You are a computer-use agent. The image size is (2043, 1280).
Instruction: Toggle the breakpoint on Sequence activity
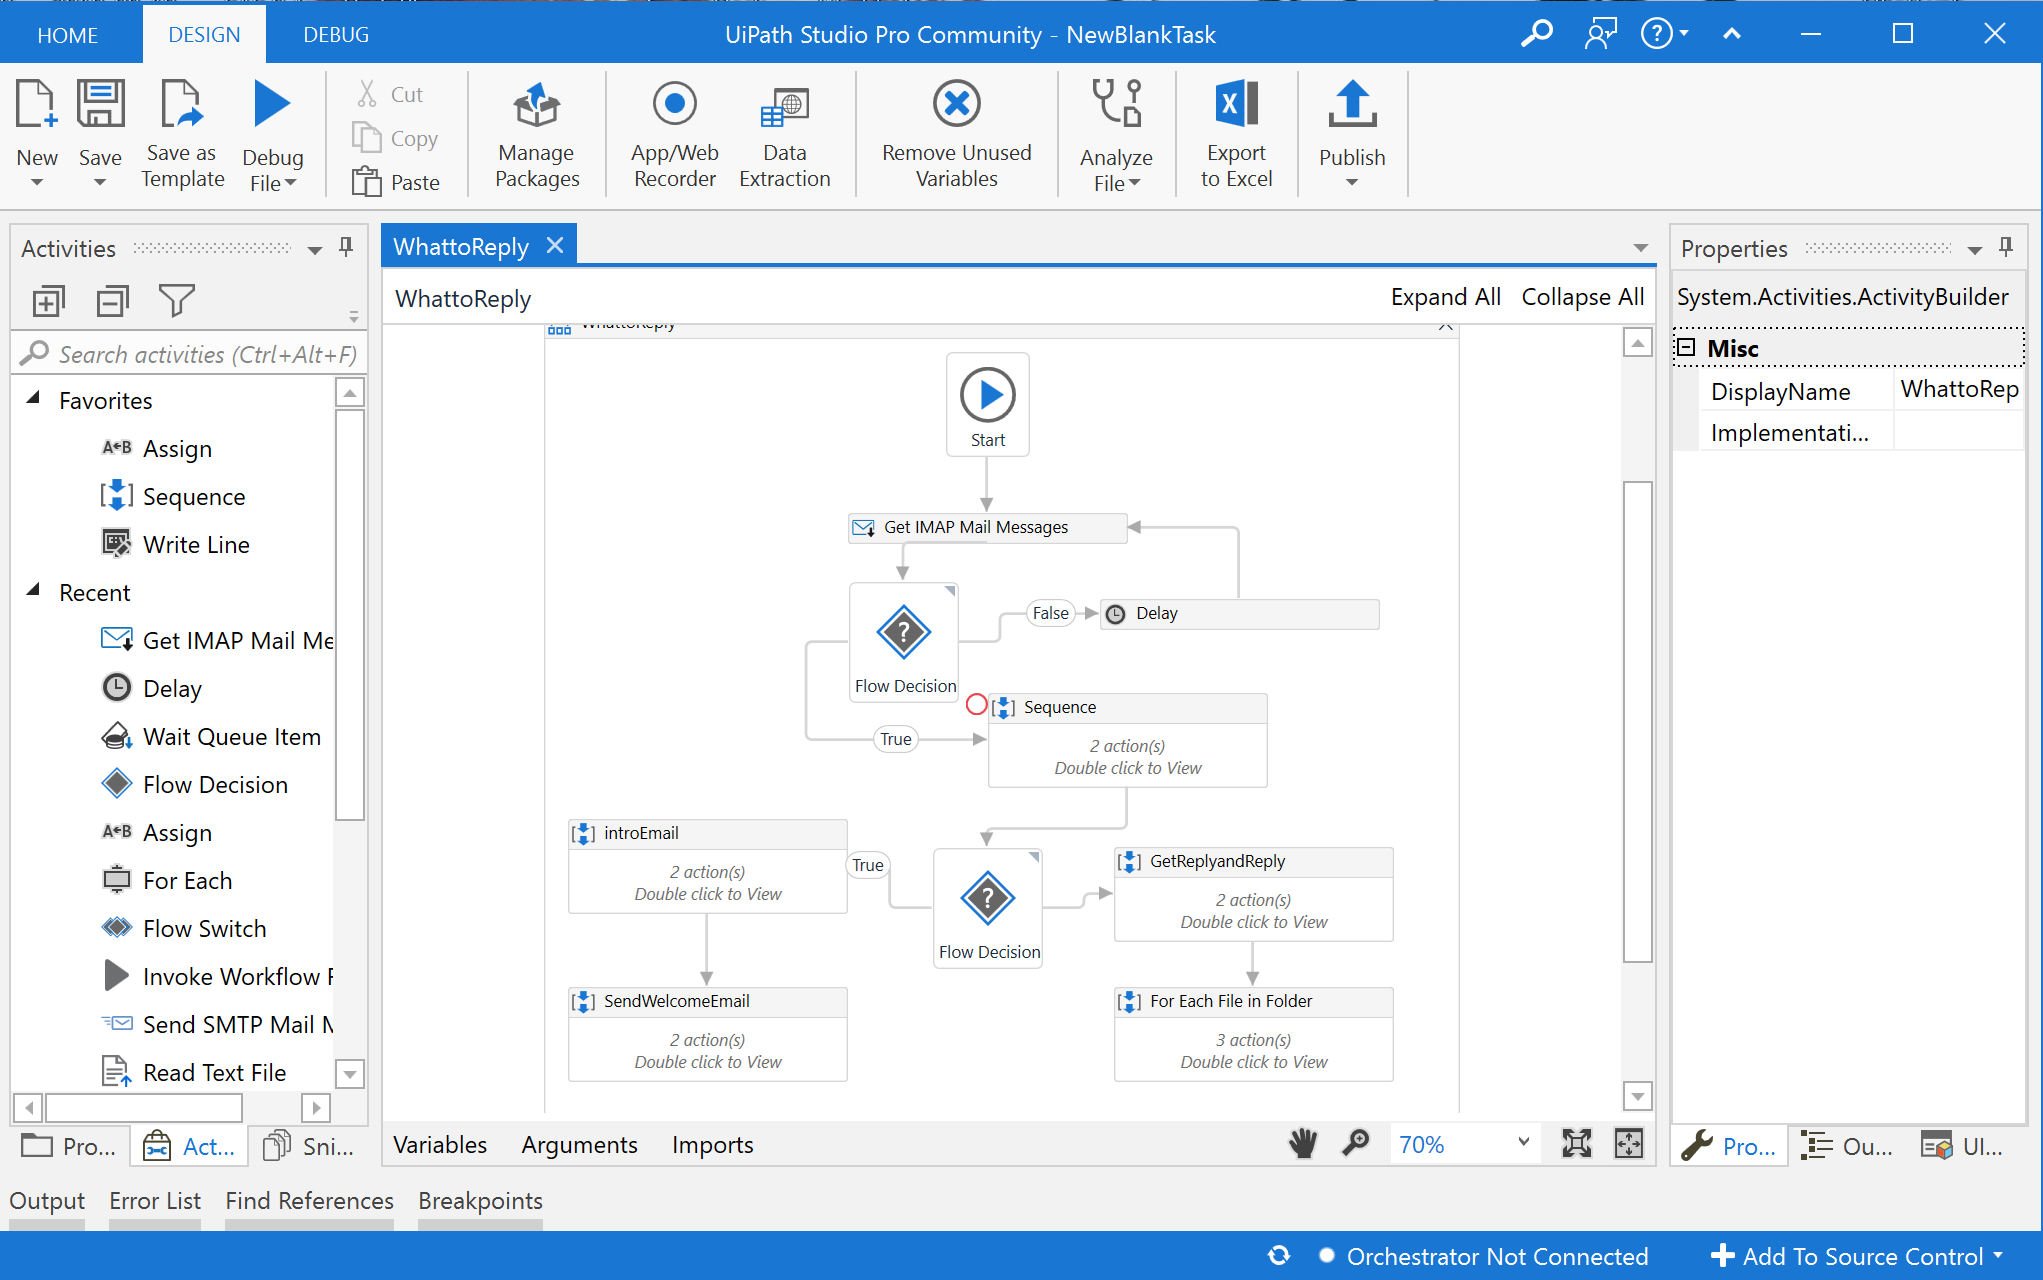pos(976,704)
